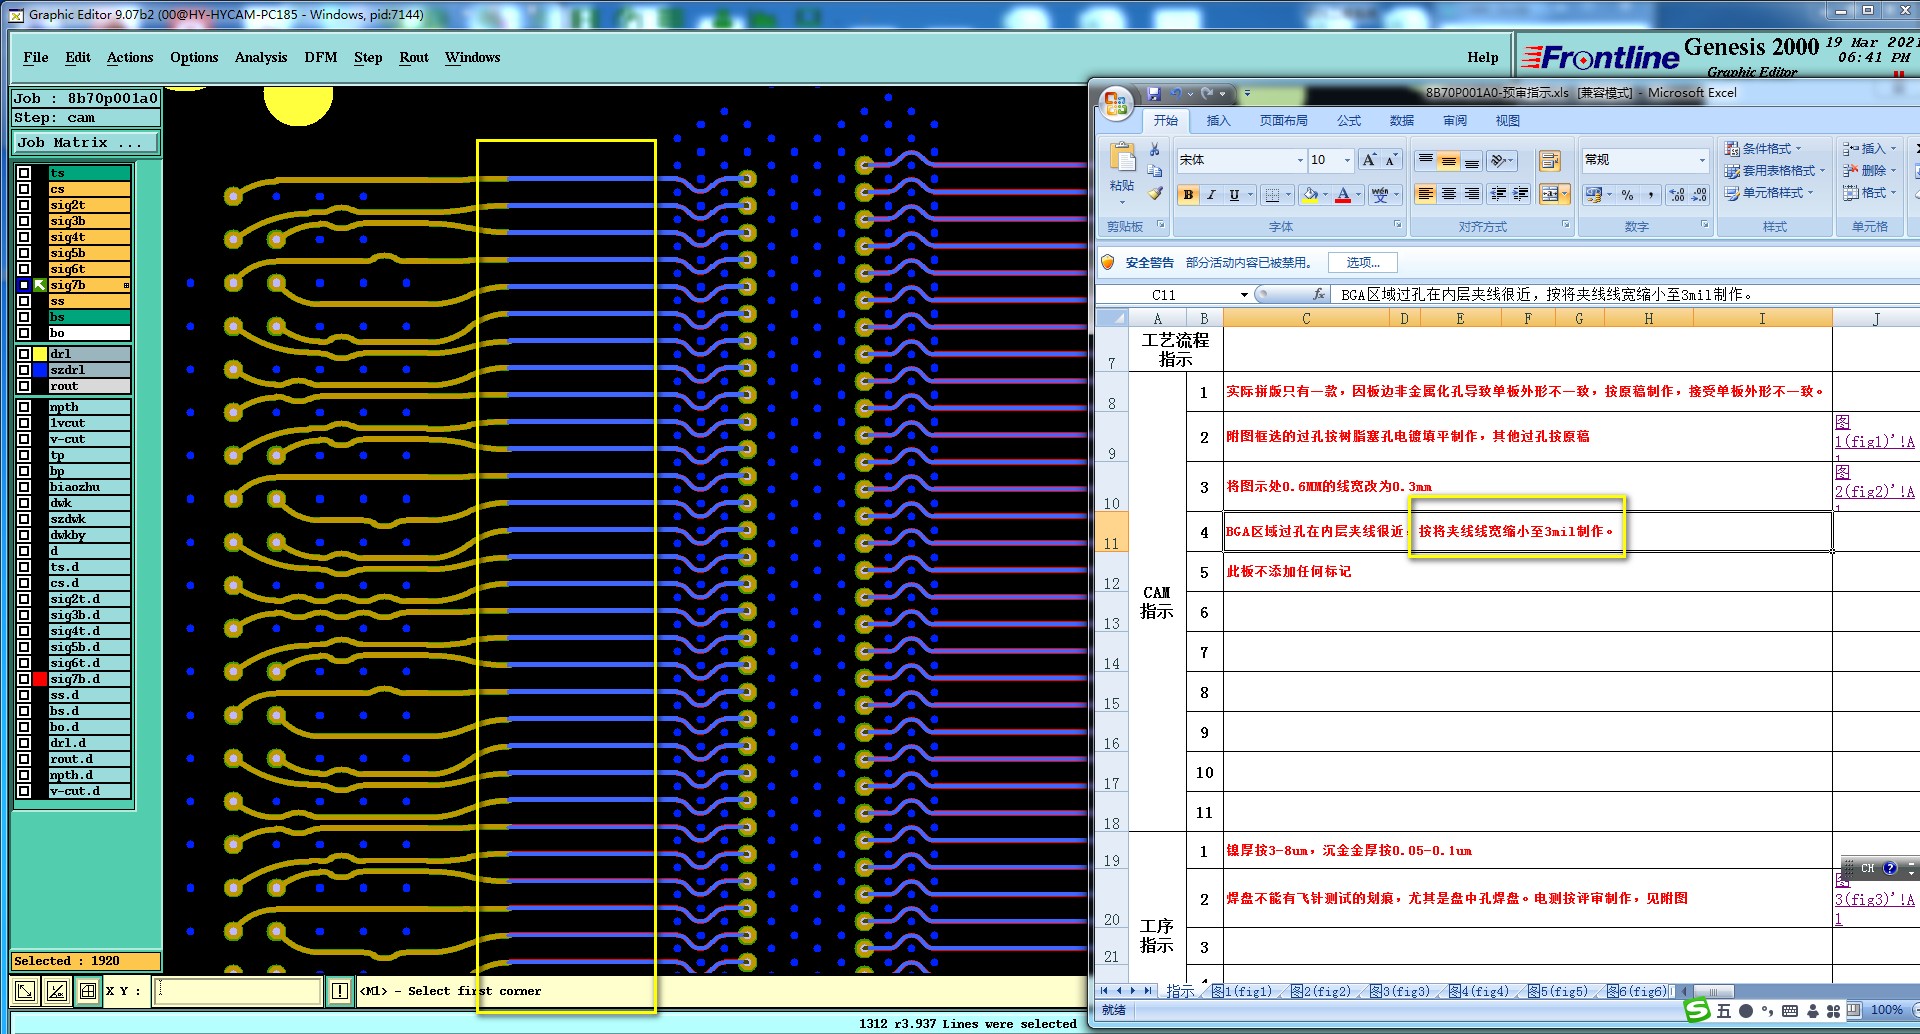Toggle the biaozhu layer checkbox
This screenshot has height=1034, width=1920.
(x=24, y=487)
